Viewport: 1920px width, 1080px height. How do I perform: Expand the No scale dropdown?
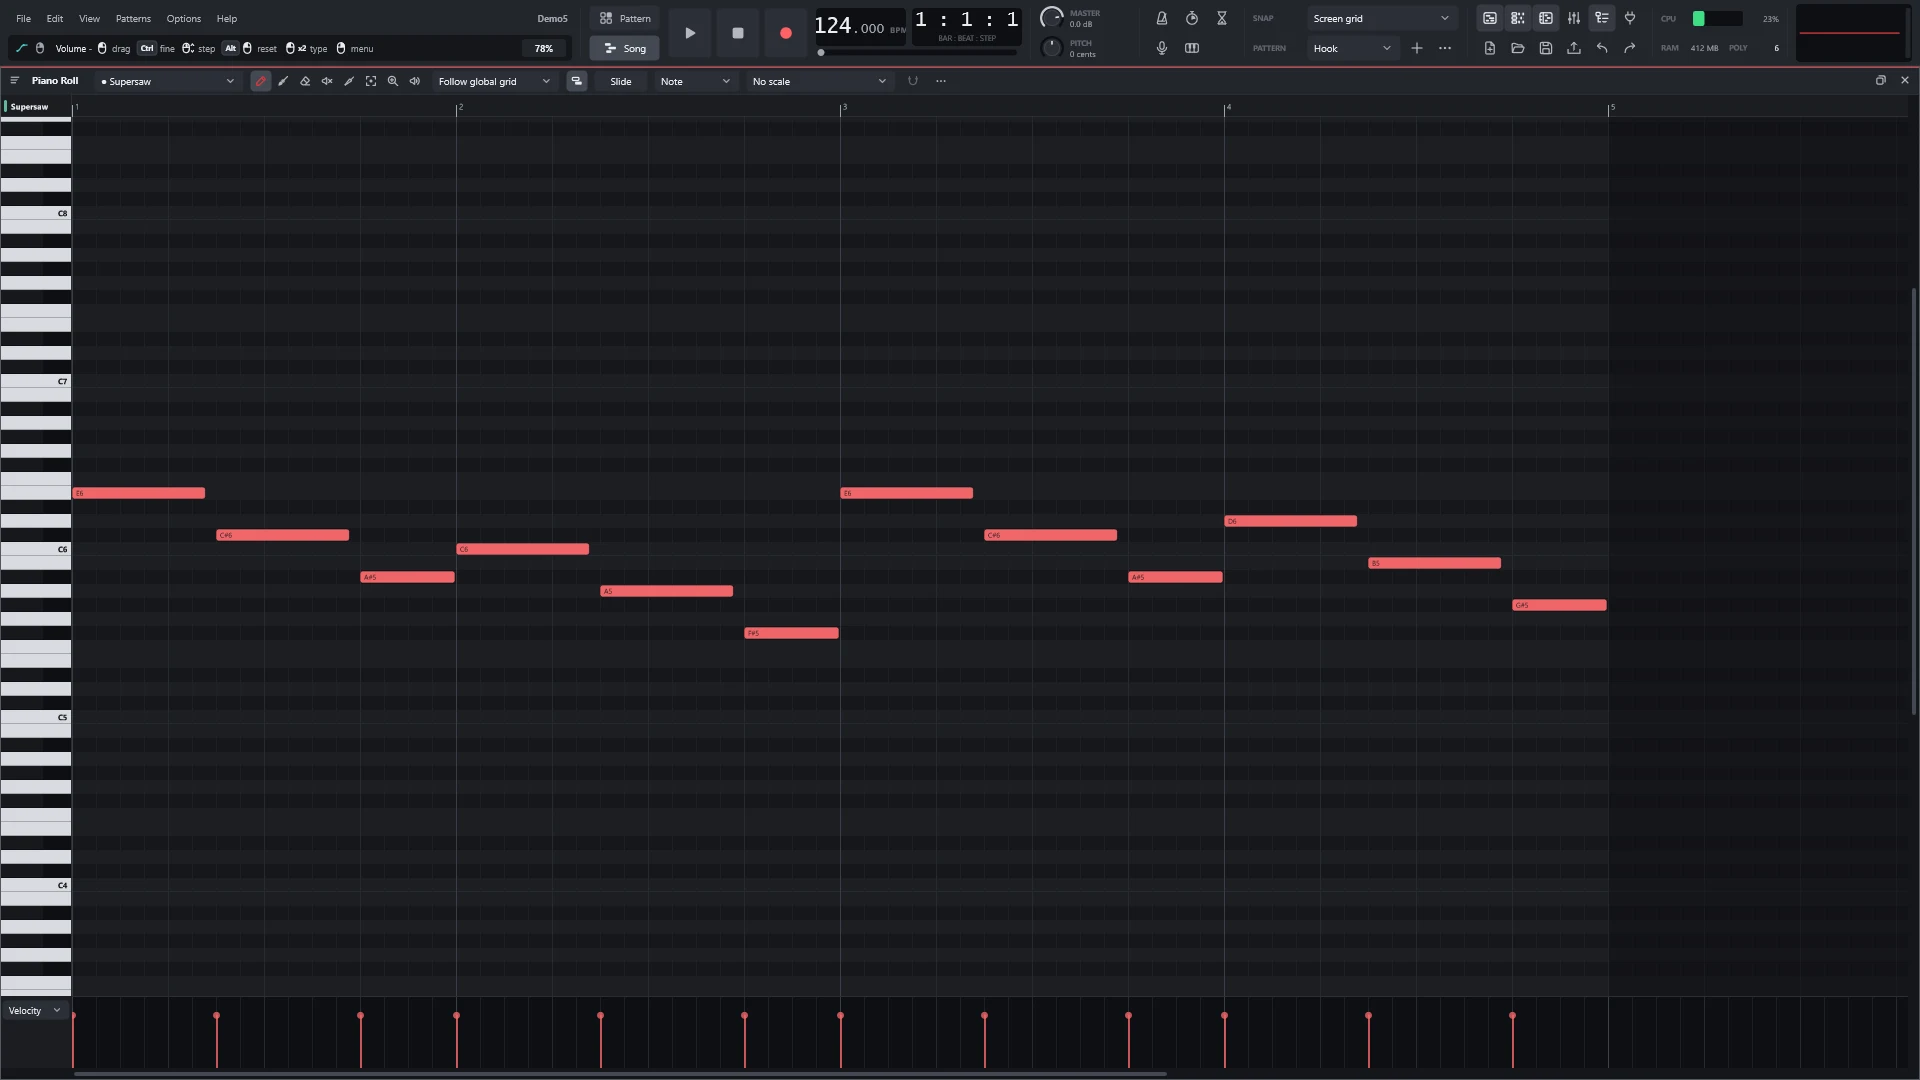click(x=819, y=81)
